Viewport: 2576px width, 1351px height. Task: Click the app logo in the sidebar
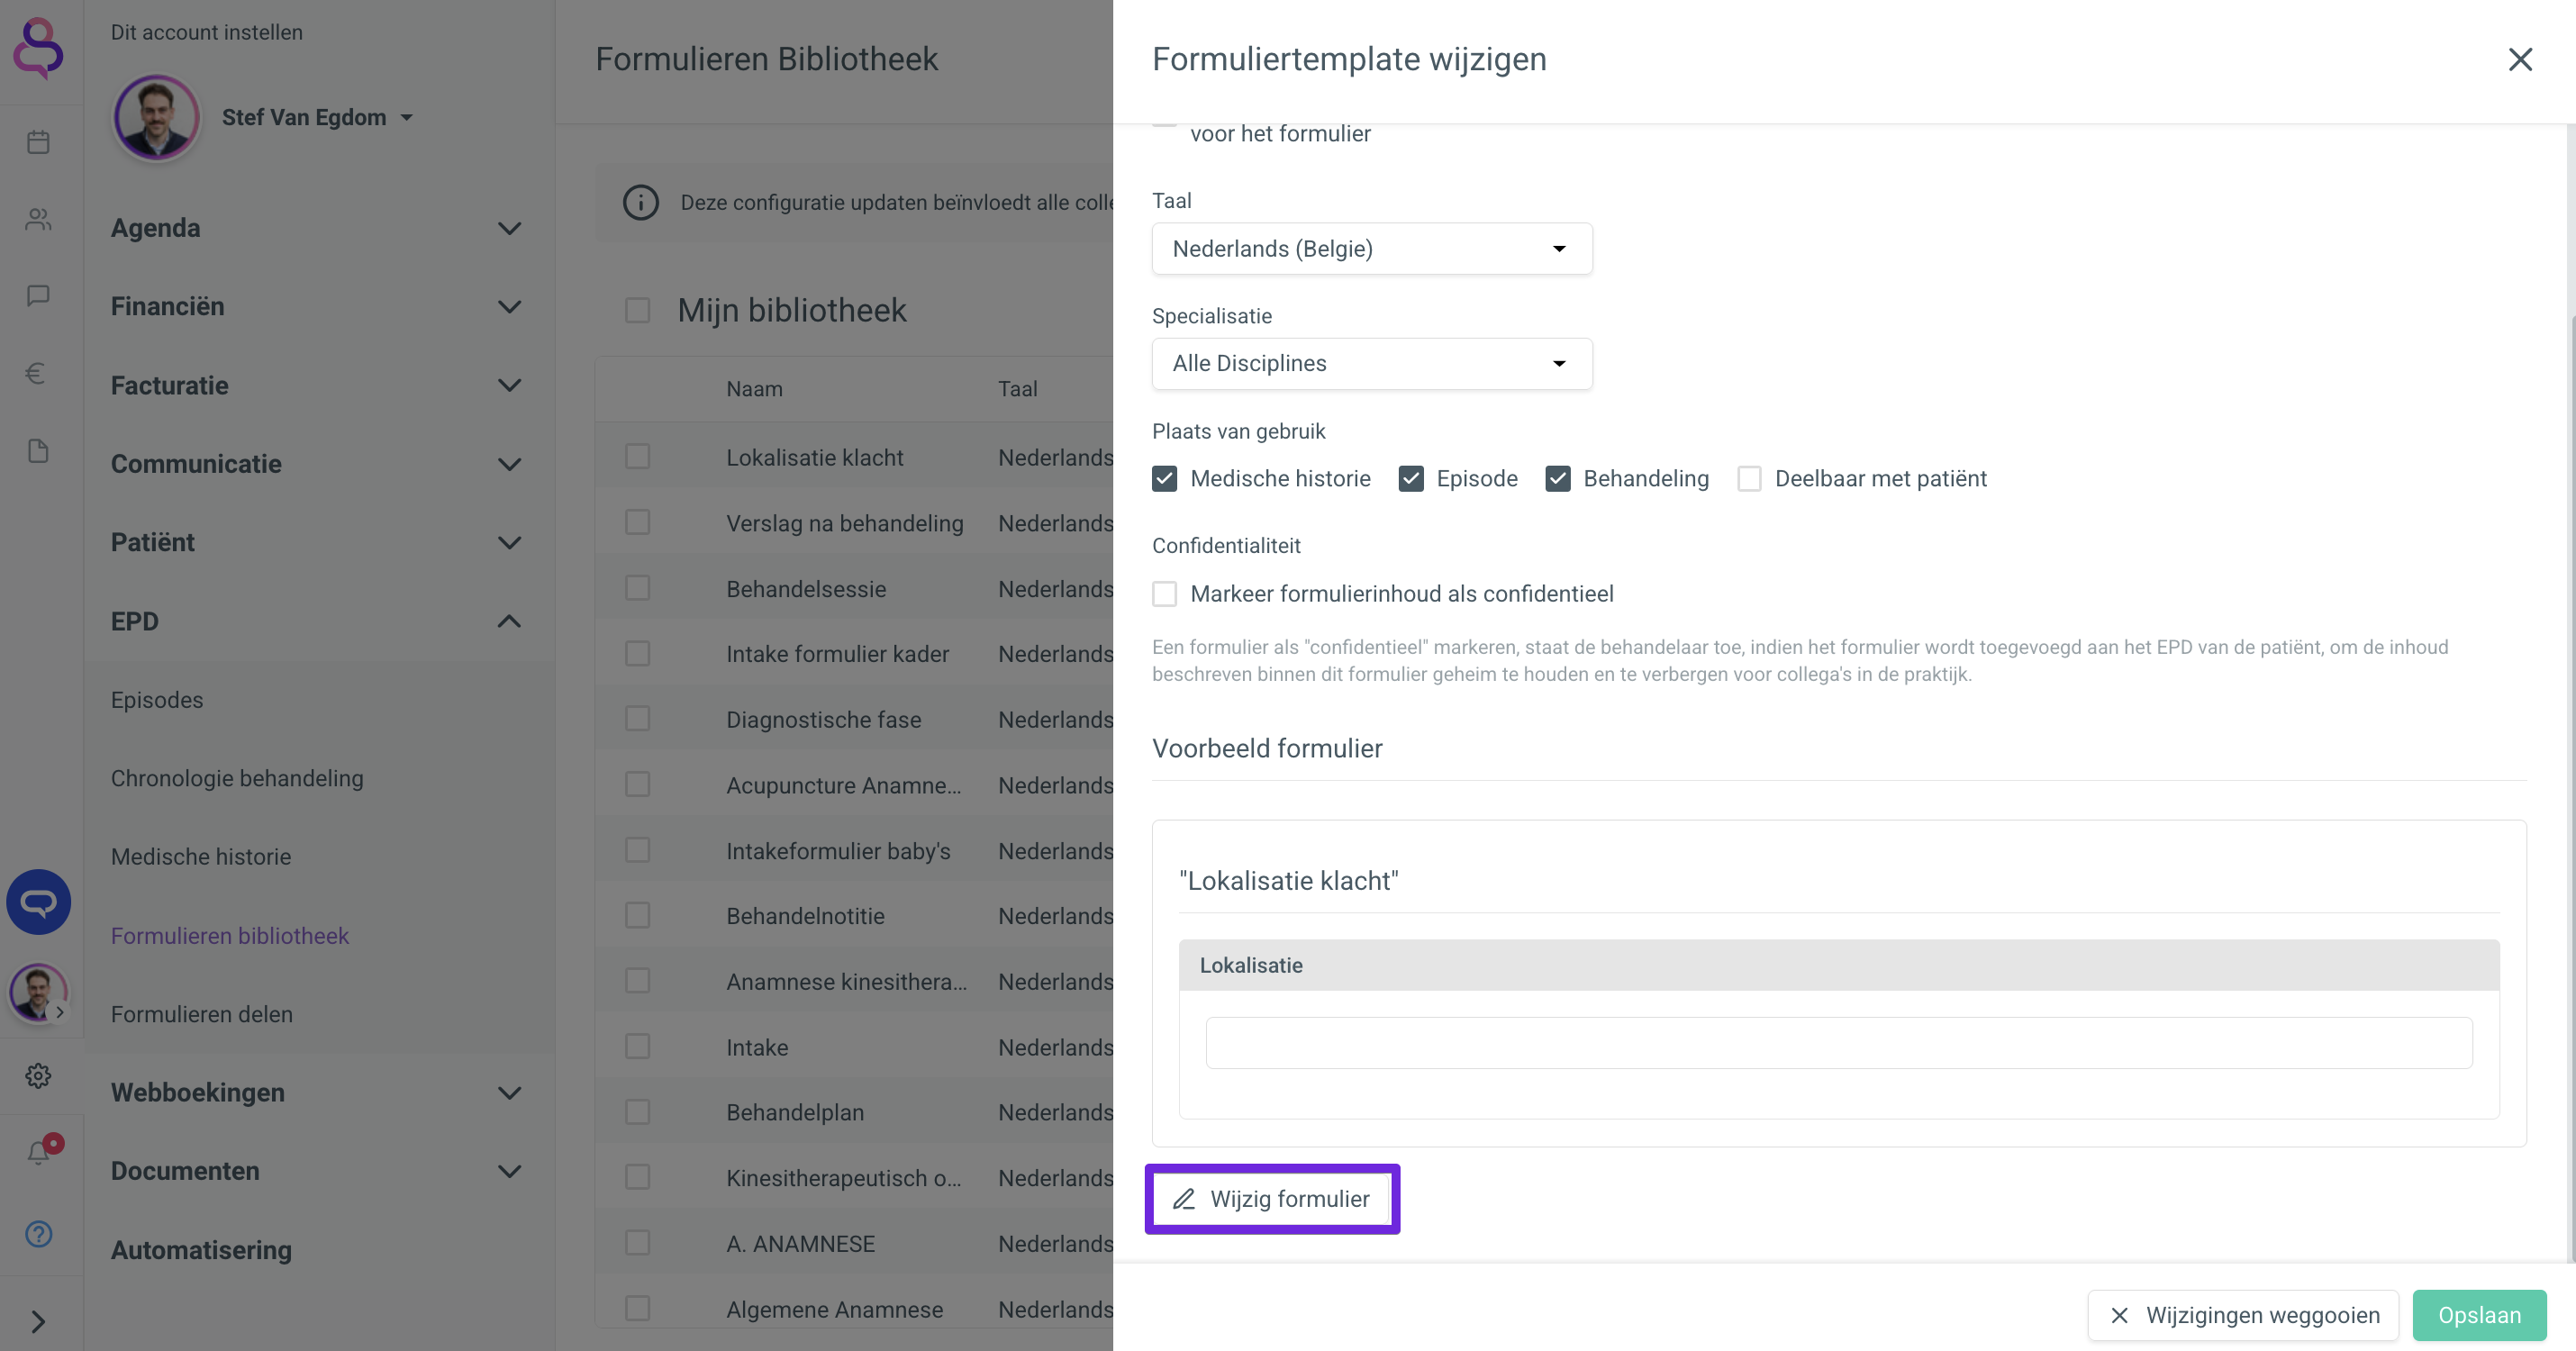[38, 48]
